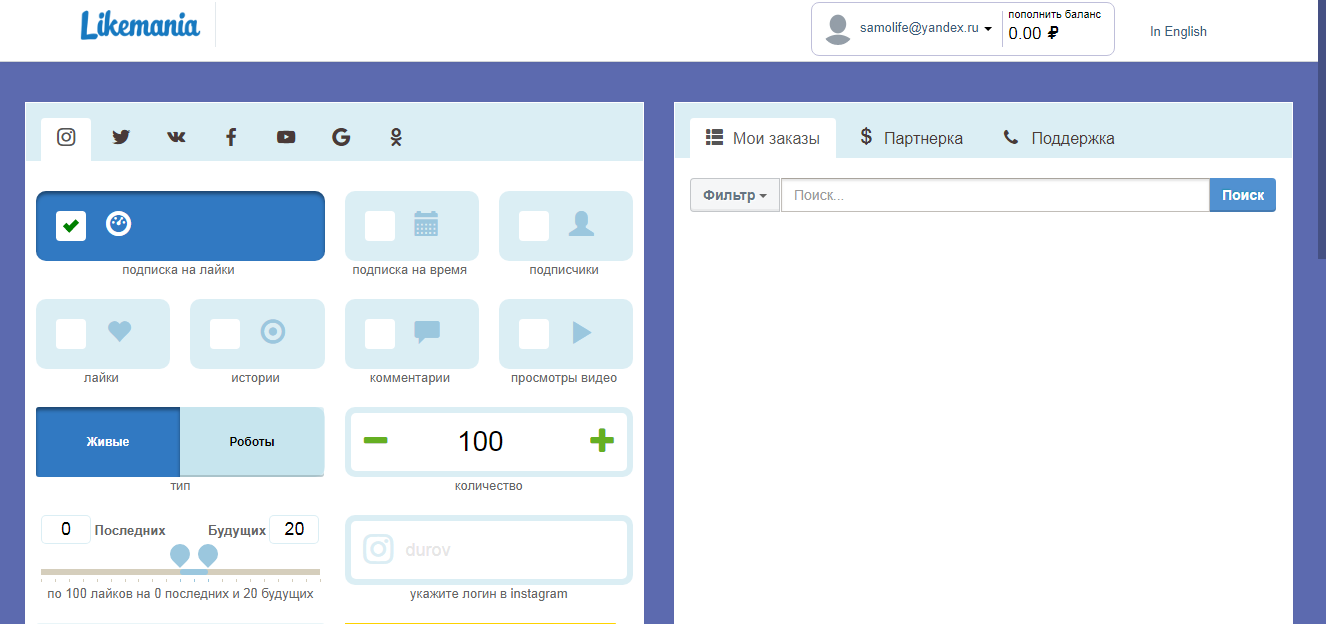Open the VK network tab
The width and height of the screenshot is (1326, 624).
pos(176,138)
